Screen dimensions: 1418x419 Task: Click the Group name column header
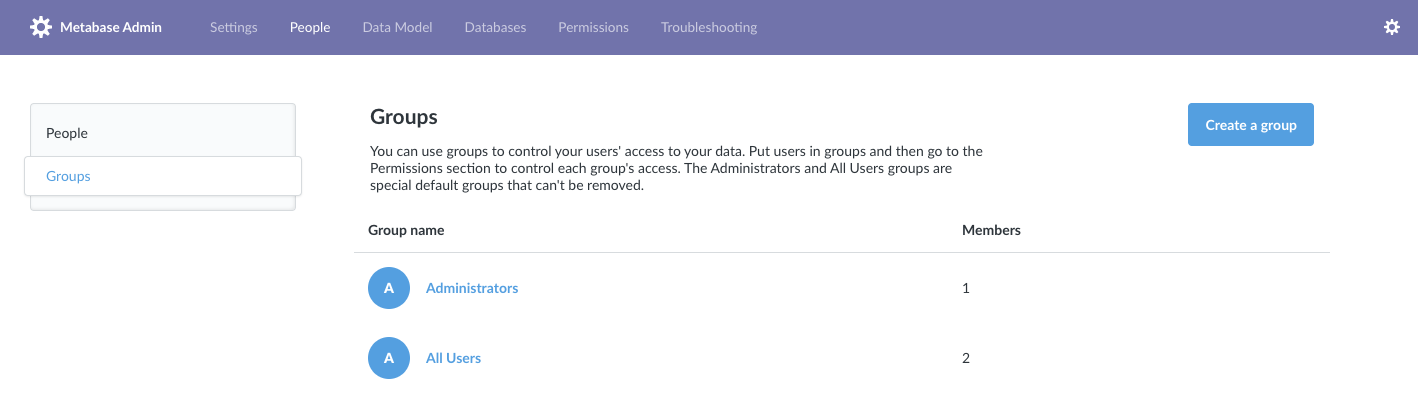406,230
